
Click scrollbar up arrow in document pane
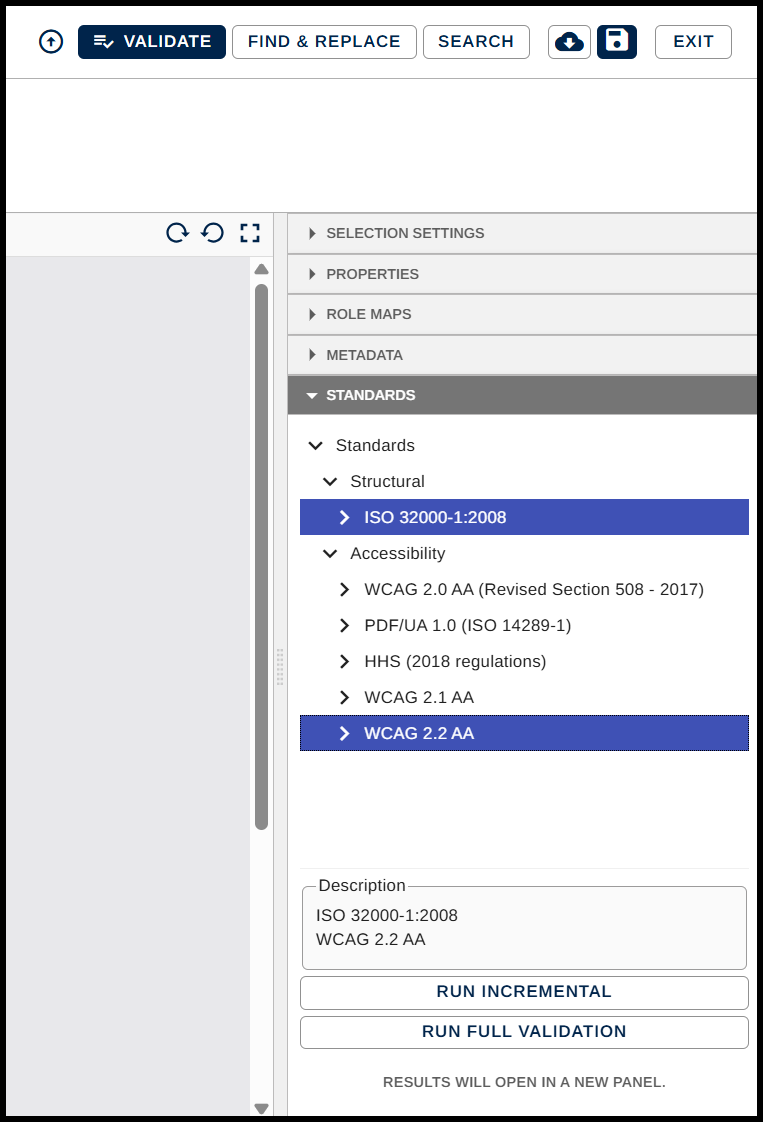[x=261, y=269]
